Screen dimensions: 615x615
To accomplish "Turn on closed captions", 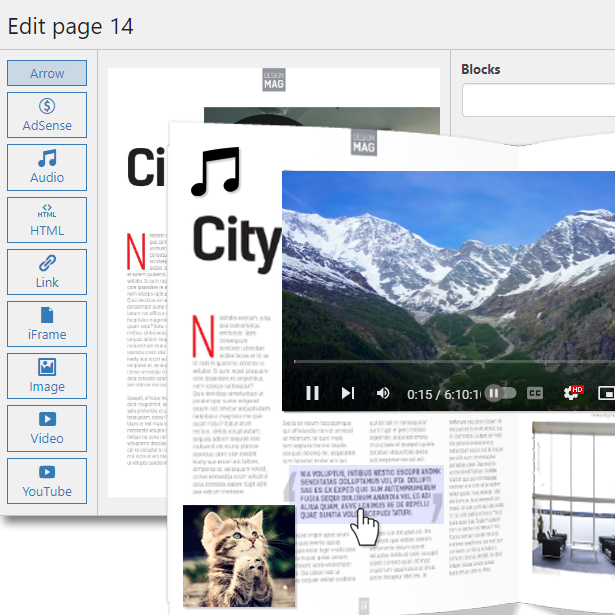I will pyautogui.click(x=535, y=393).
